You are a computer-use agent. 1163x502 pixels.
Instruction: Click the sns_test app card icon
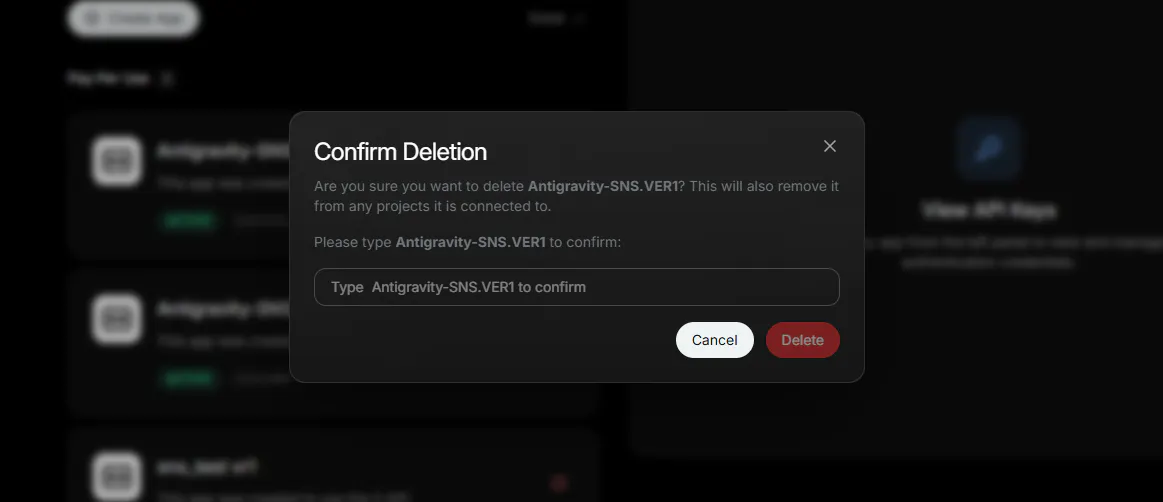tap(116, 477)
